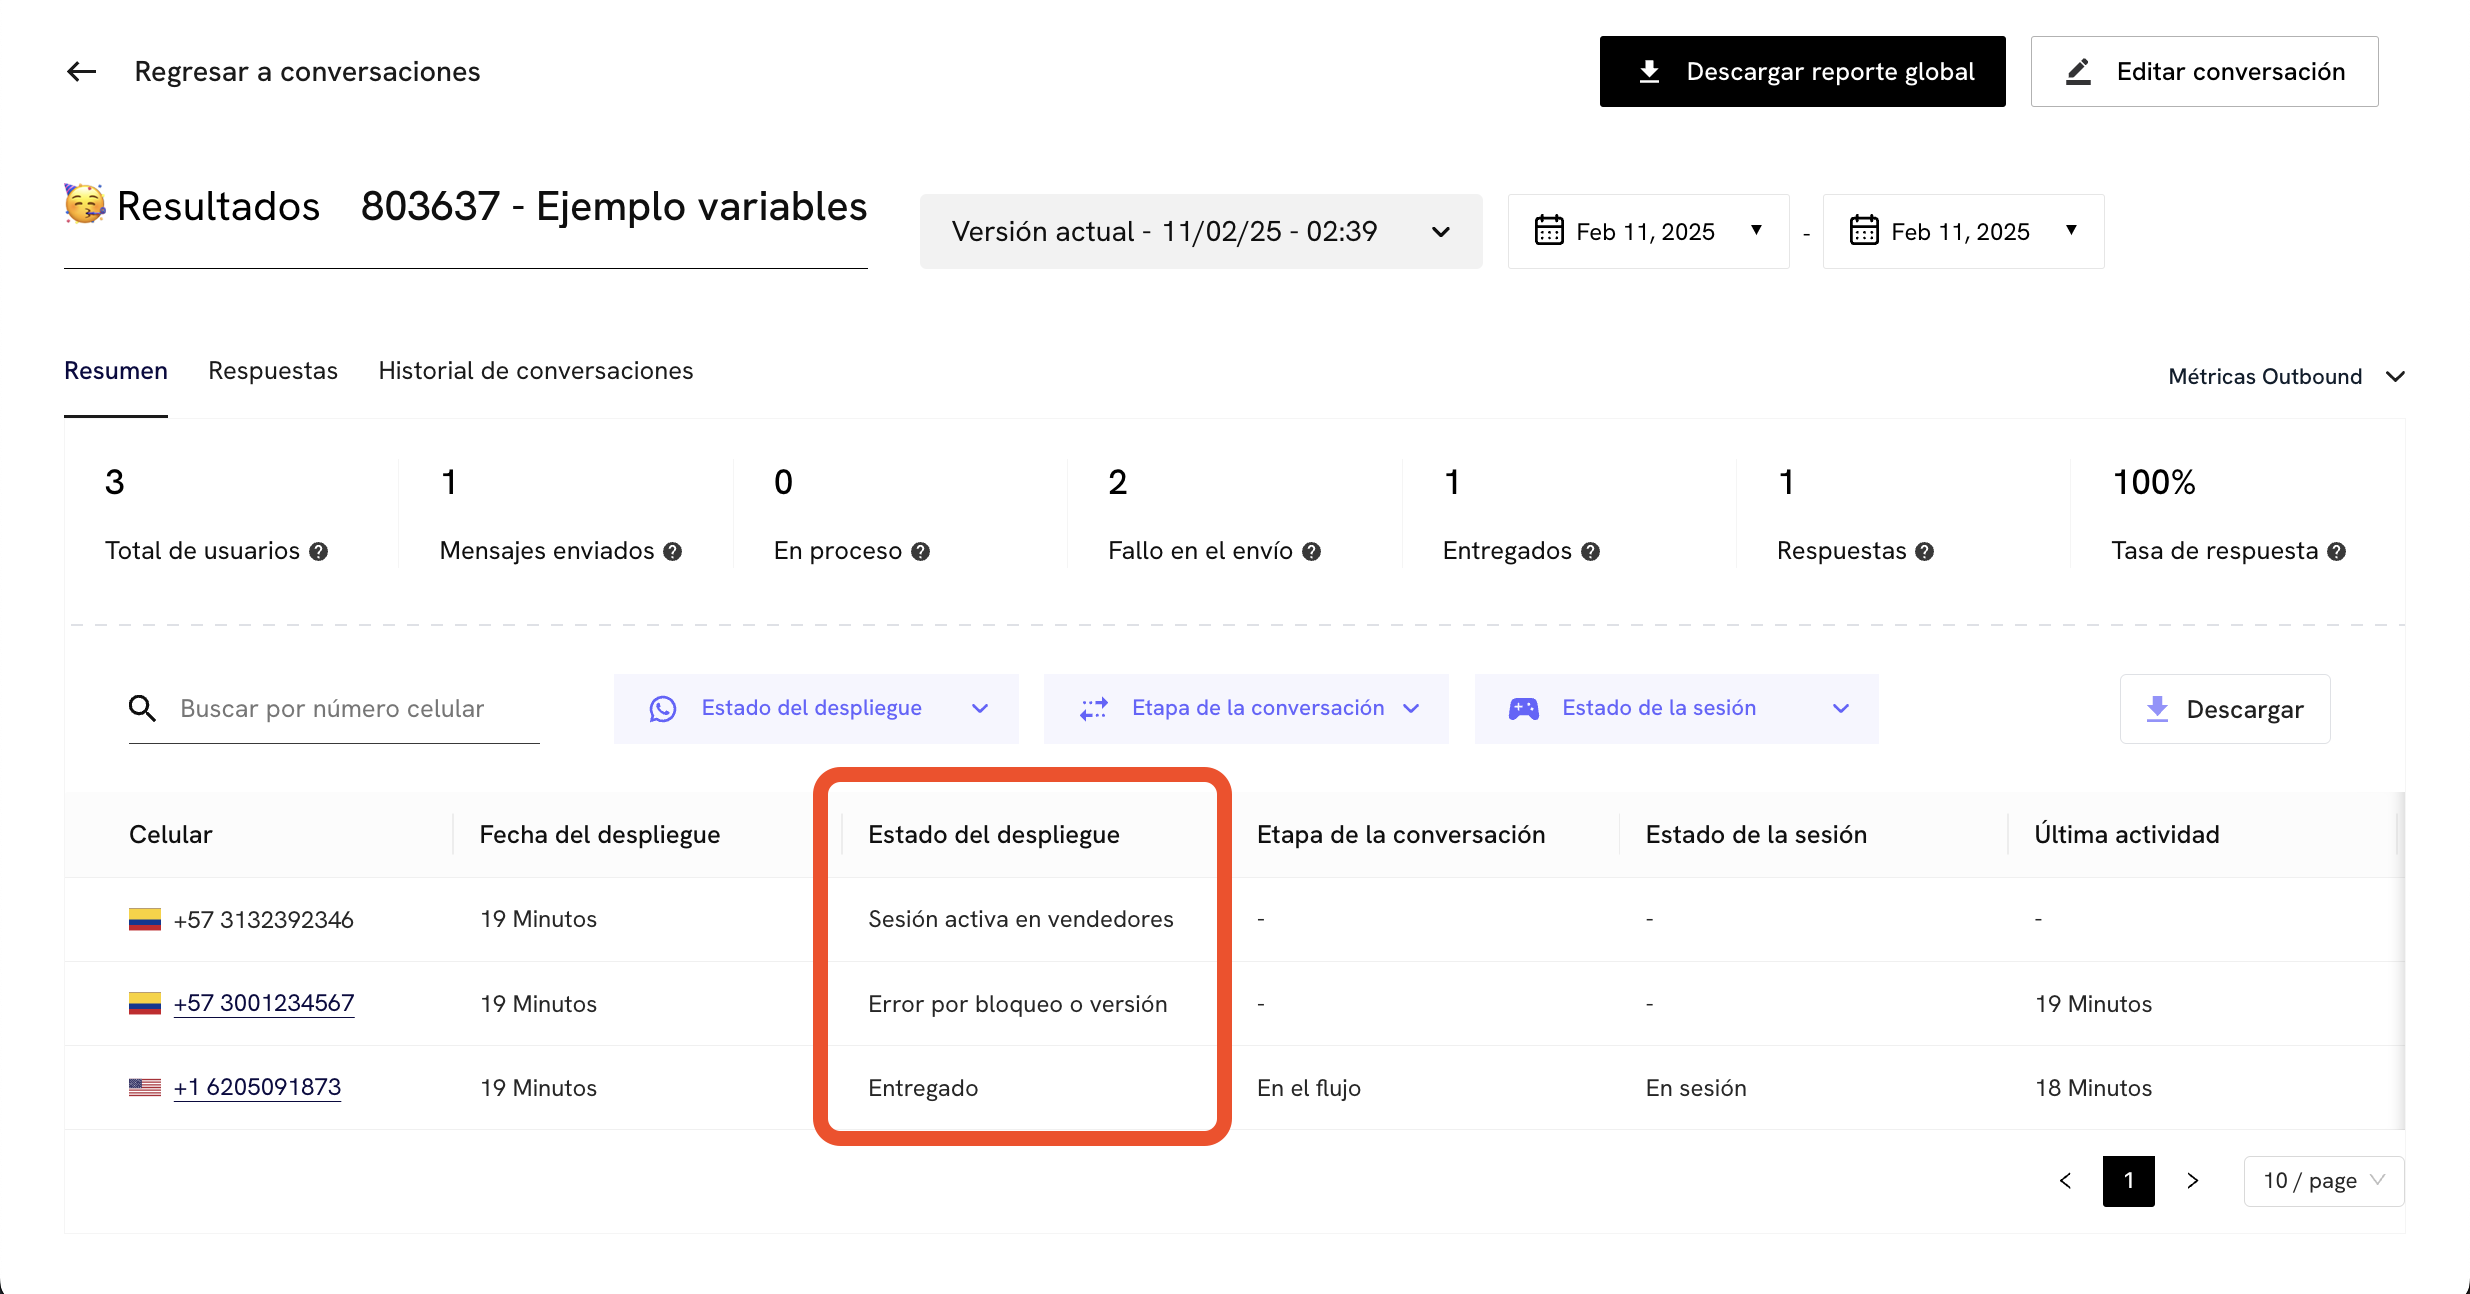Click Regresar a conversaciones link
Image resolution: width=2470 pixels, height=1294 pixels.
tap(307, 71)
